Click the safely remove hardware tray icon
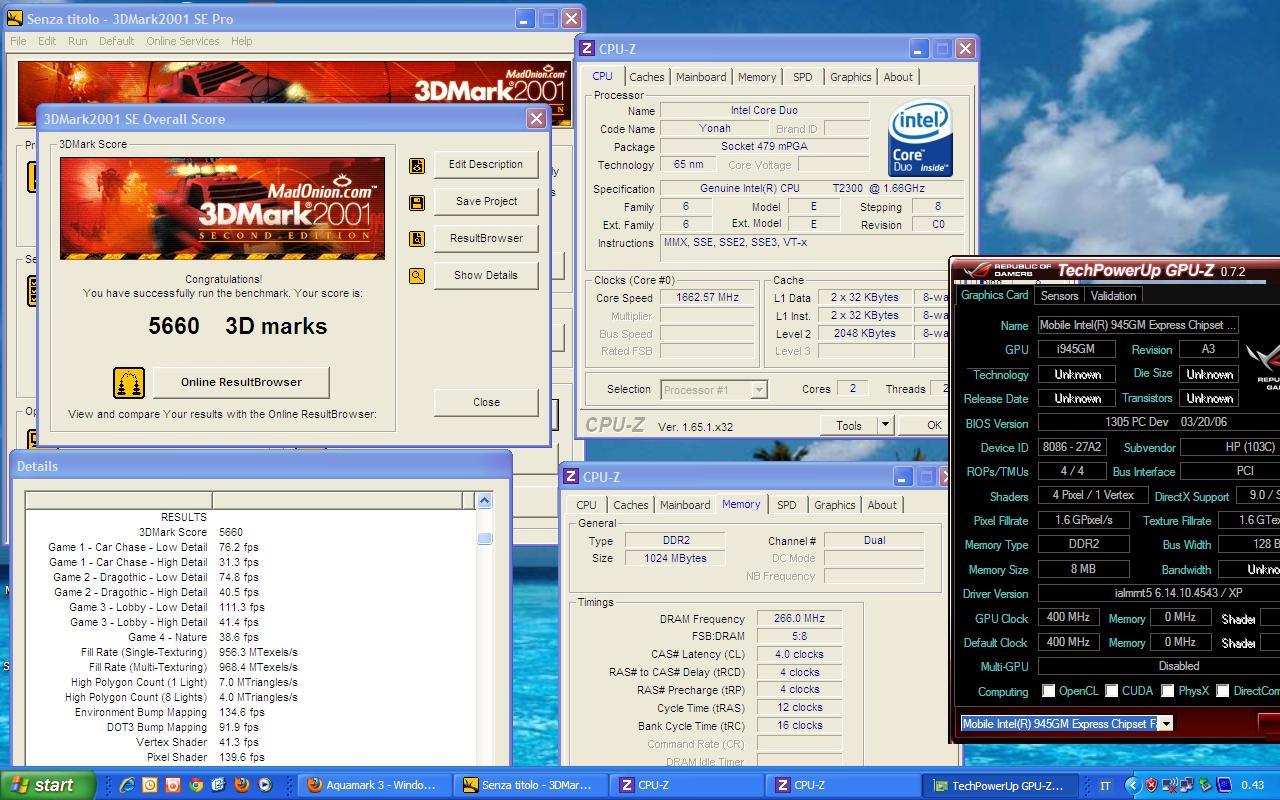The width and height of the screenshot is (1280, 800). pos(1205,785)
